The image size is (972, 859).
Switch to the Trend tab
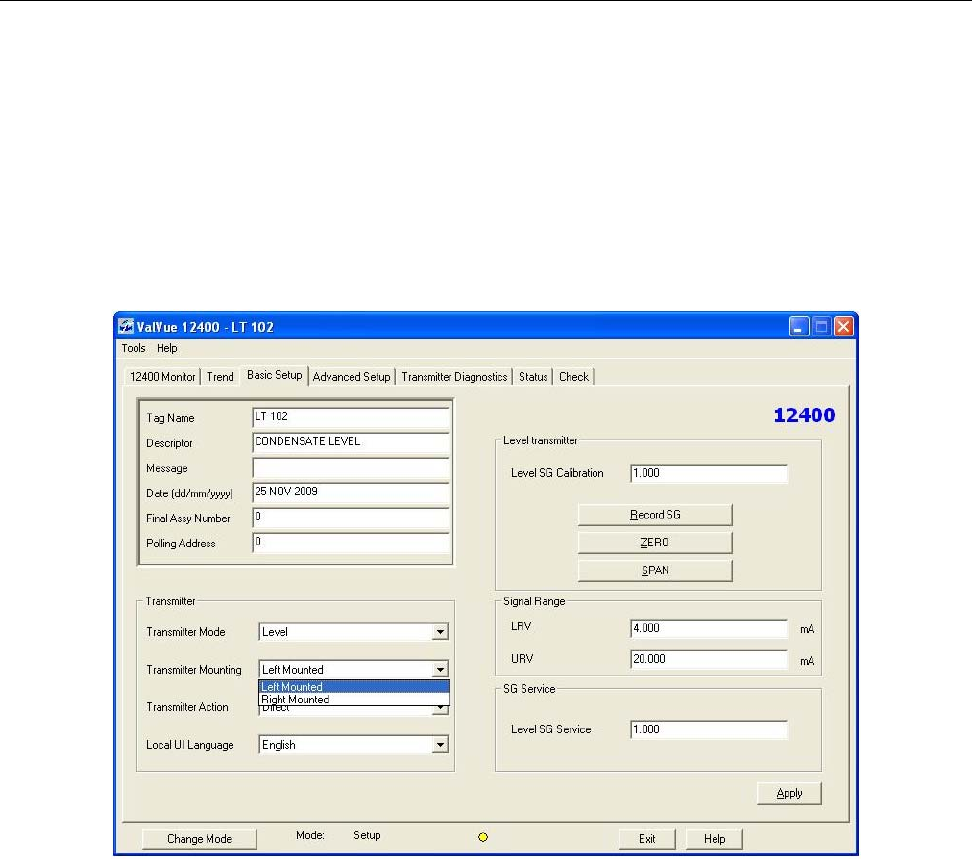[x=220, y=377]
